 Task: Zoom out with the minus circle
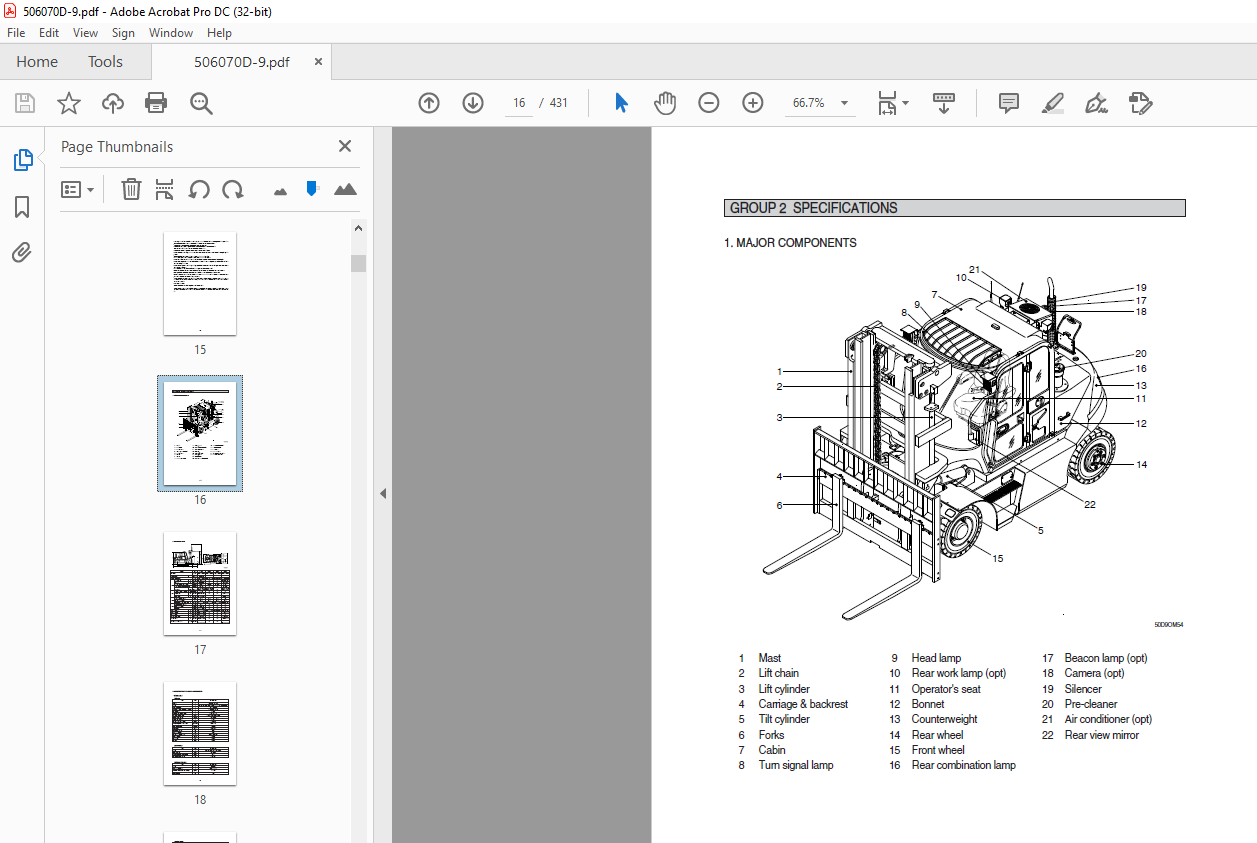click(709, 103)
